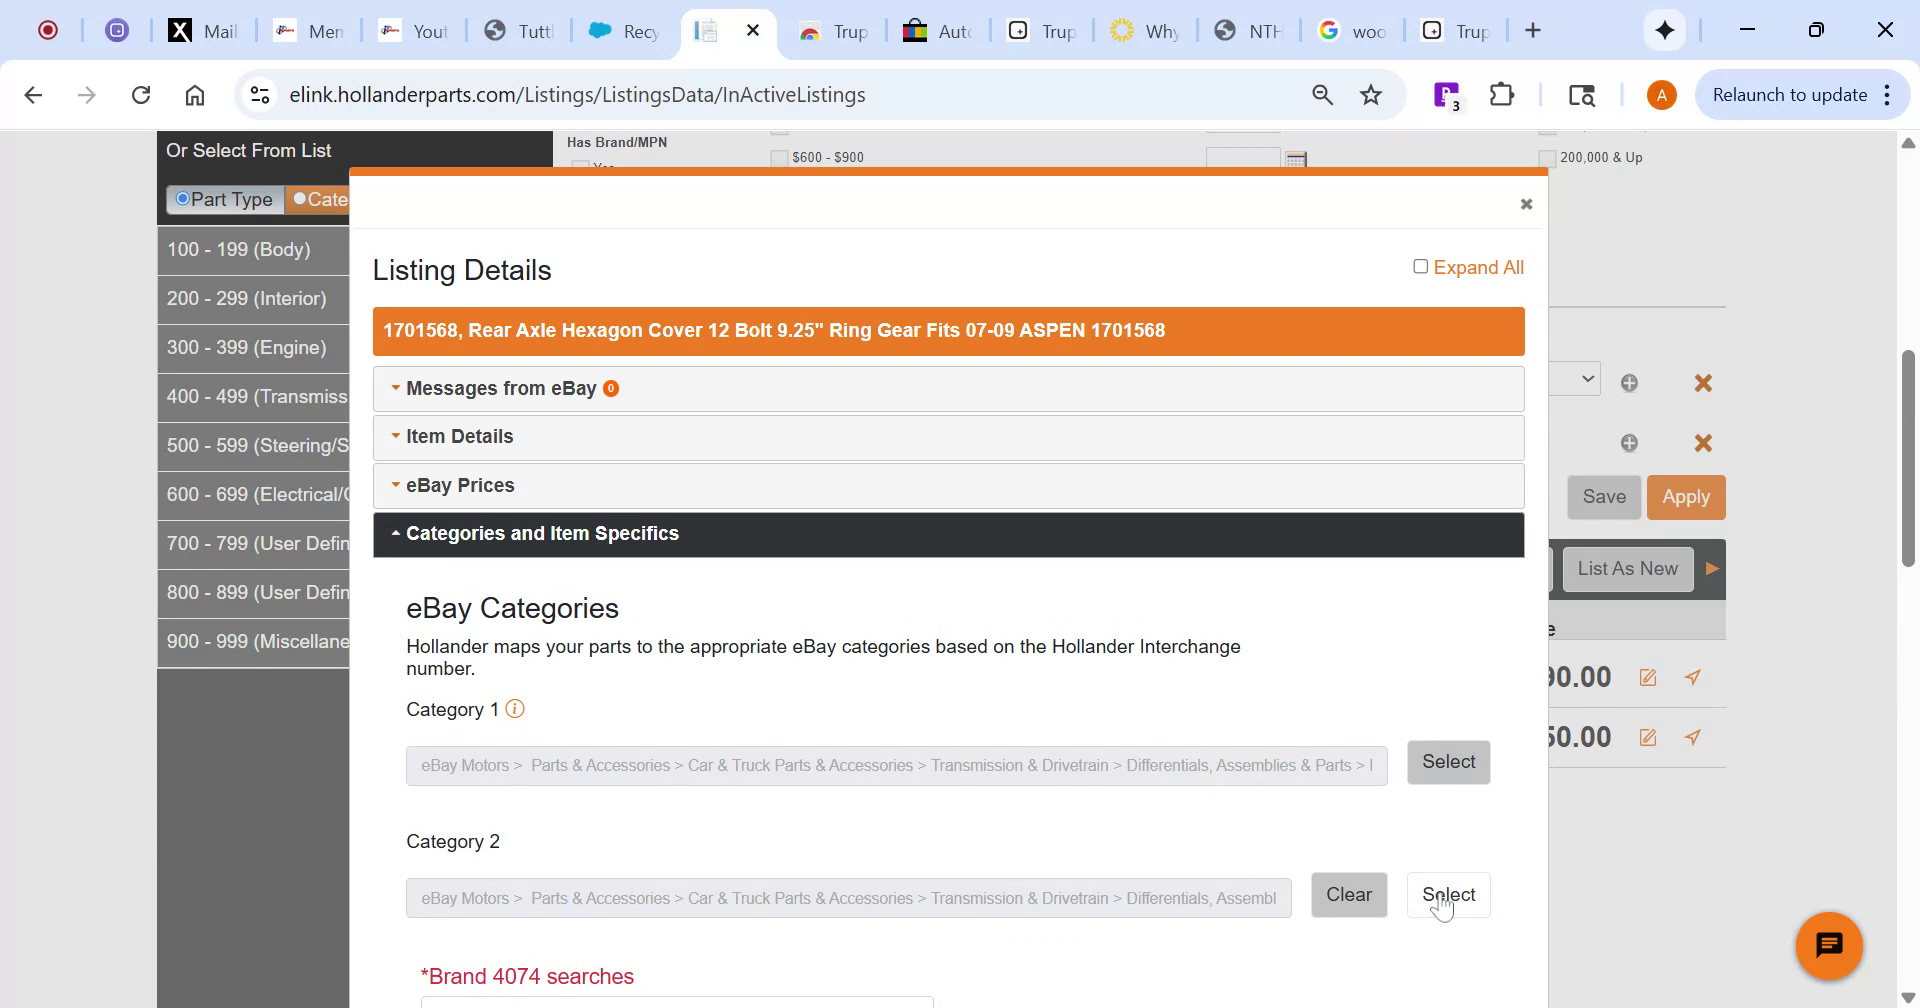Image resolution: width=1920 pixels, height=1008 pixels.
Task: Select the Part Type radio button
Action: tap(183, 199)
